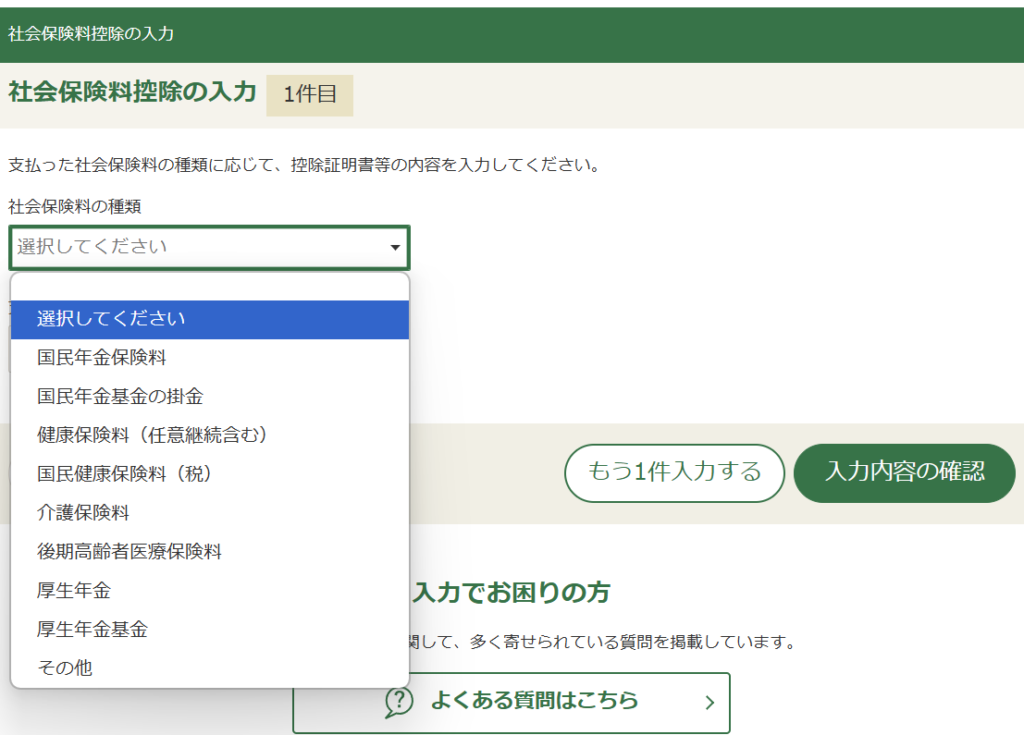Click the 社会保険料の種類 field label

coord(74,206)
